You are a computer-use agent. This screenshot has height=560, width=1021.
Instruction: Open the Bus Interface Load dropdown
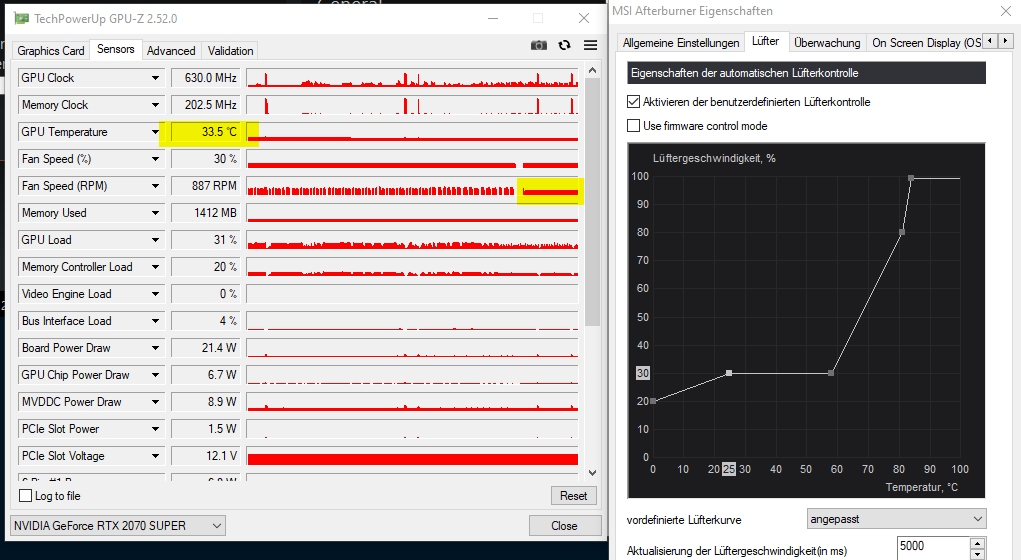pyautogui.click(x=155, y=321)
